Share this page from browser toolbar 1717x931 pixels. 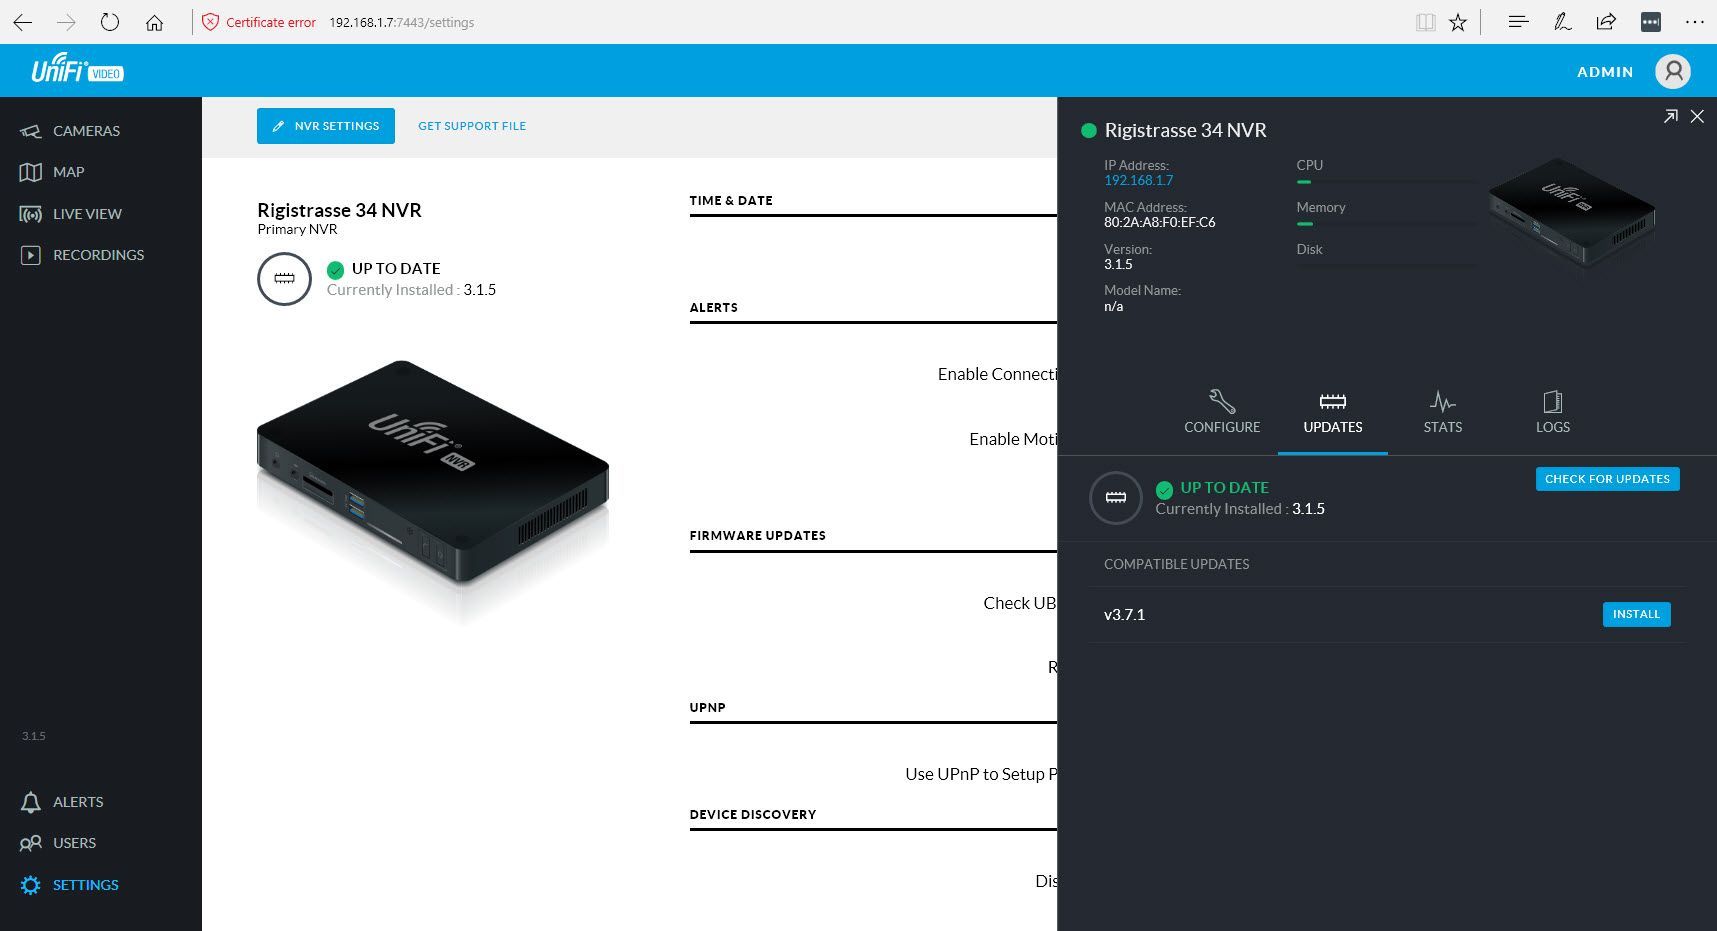(x=1606, y=21)
